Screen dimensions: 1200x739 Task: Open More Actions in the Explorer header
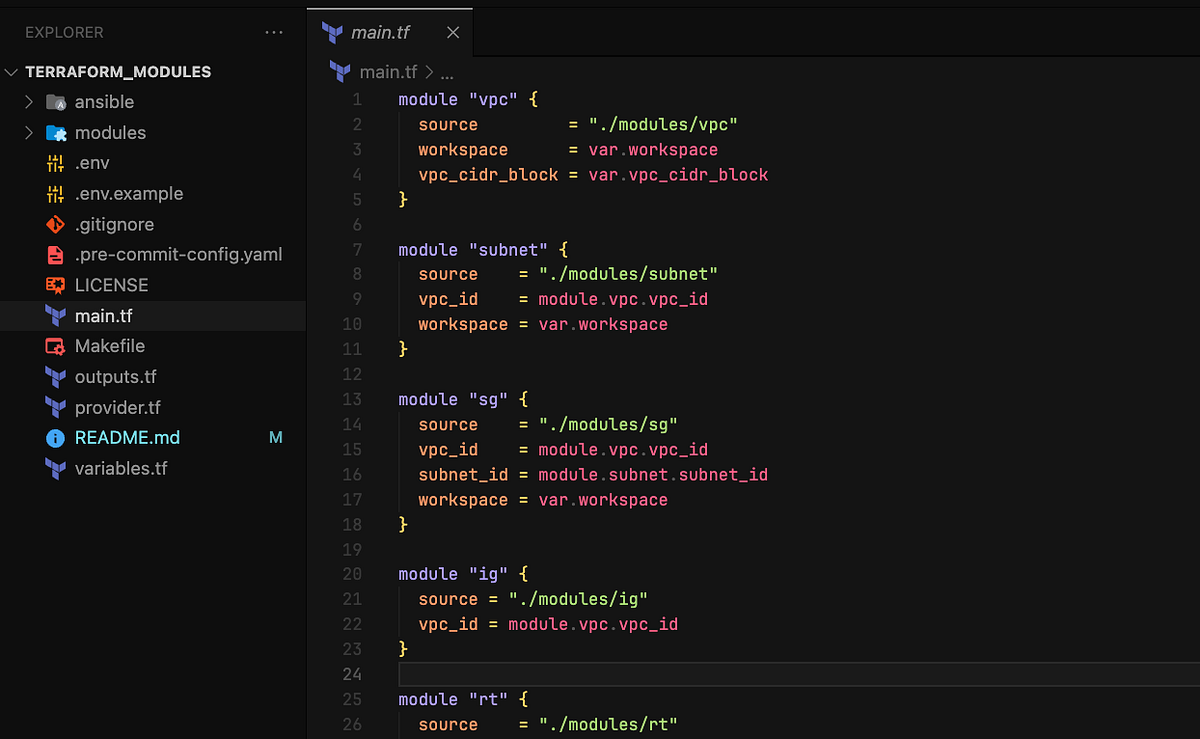(x=274, y=32)
